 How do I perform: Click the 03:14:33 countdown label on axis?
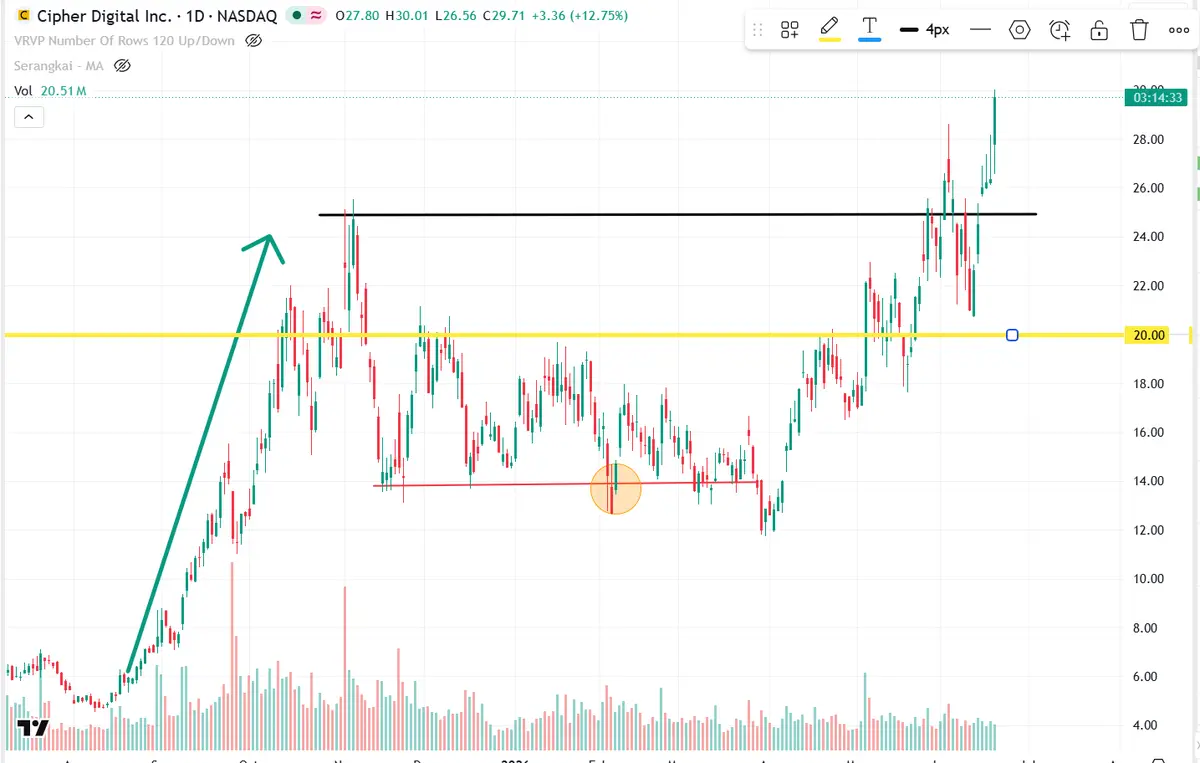1155,97
